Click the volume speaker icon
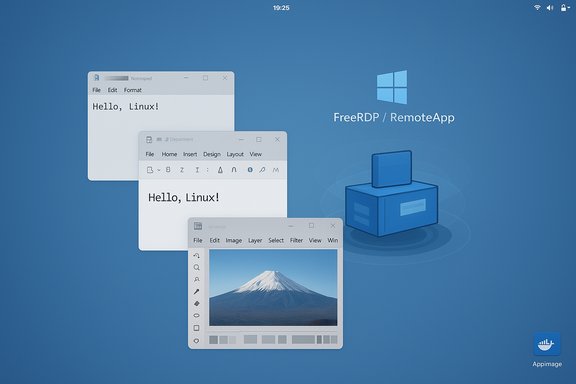 pyautogui.click(x=550, y=8)
